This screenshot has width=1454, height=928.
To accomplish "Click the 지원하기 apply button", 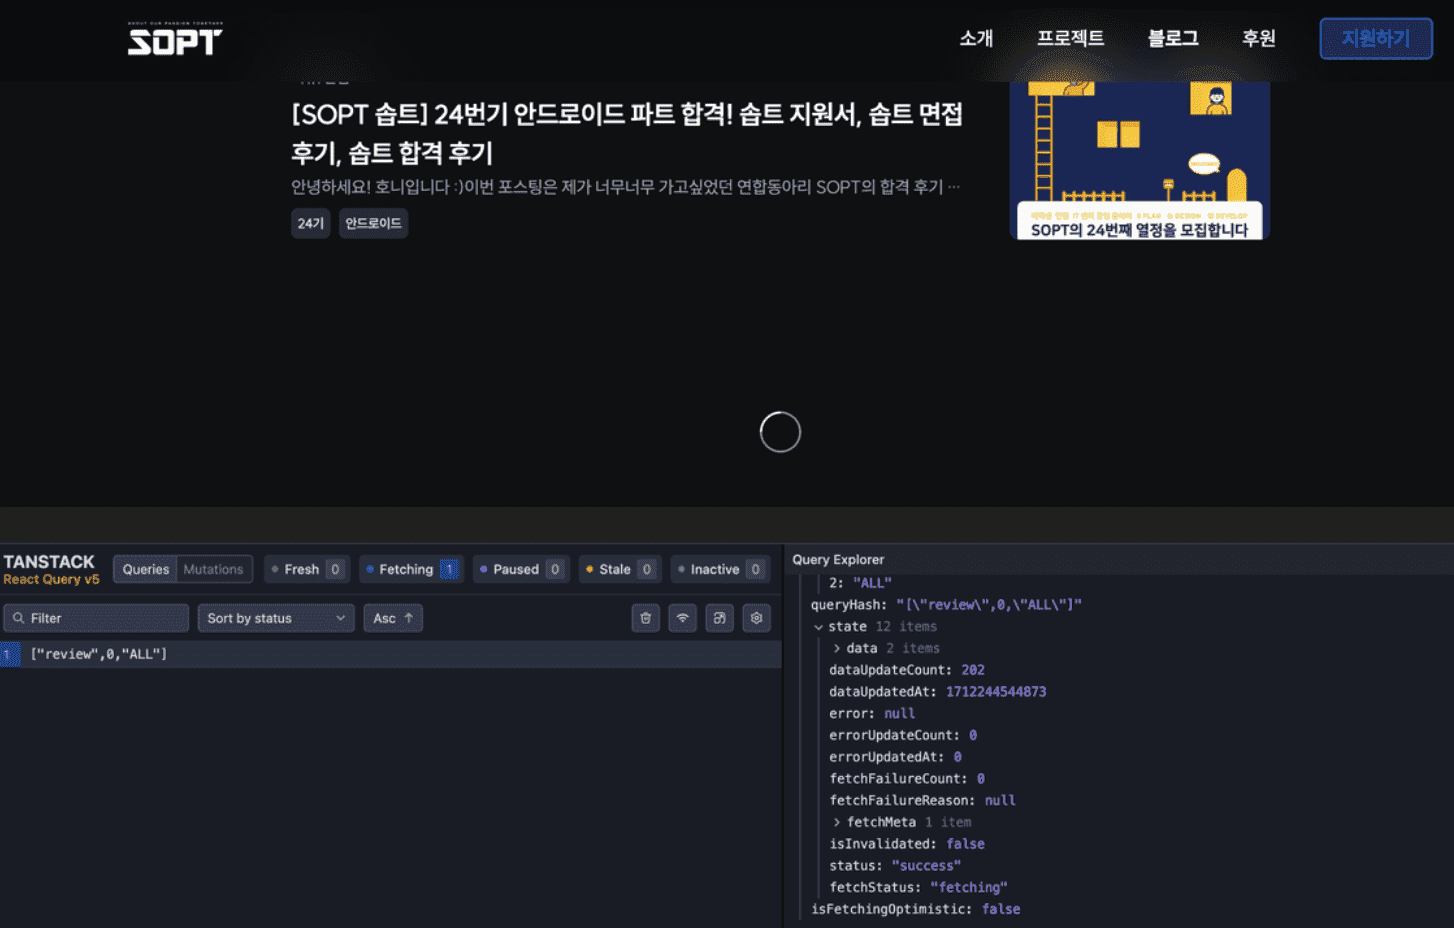I will tap(1375, 38).
